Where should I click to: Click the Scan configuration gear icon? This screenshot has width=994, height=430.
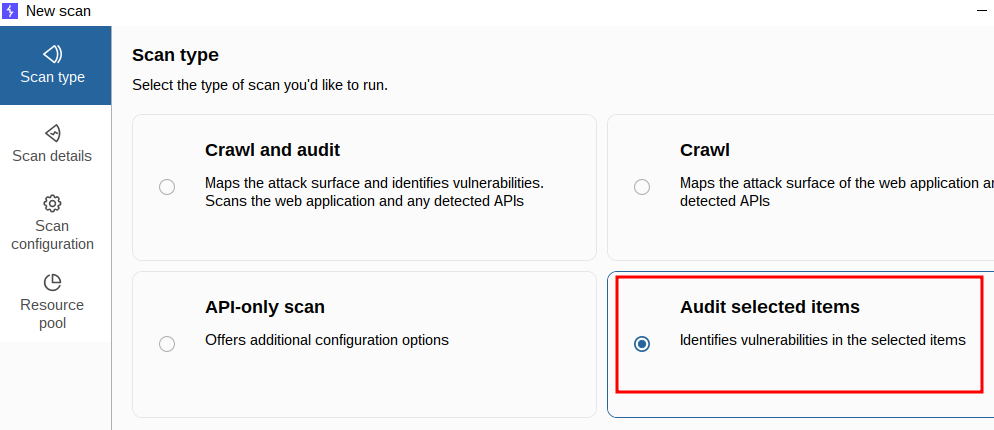point(52,204)
